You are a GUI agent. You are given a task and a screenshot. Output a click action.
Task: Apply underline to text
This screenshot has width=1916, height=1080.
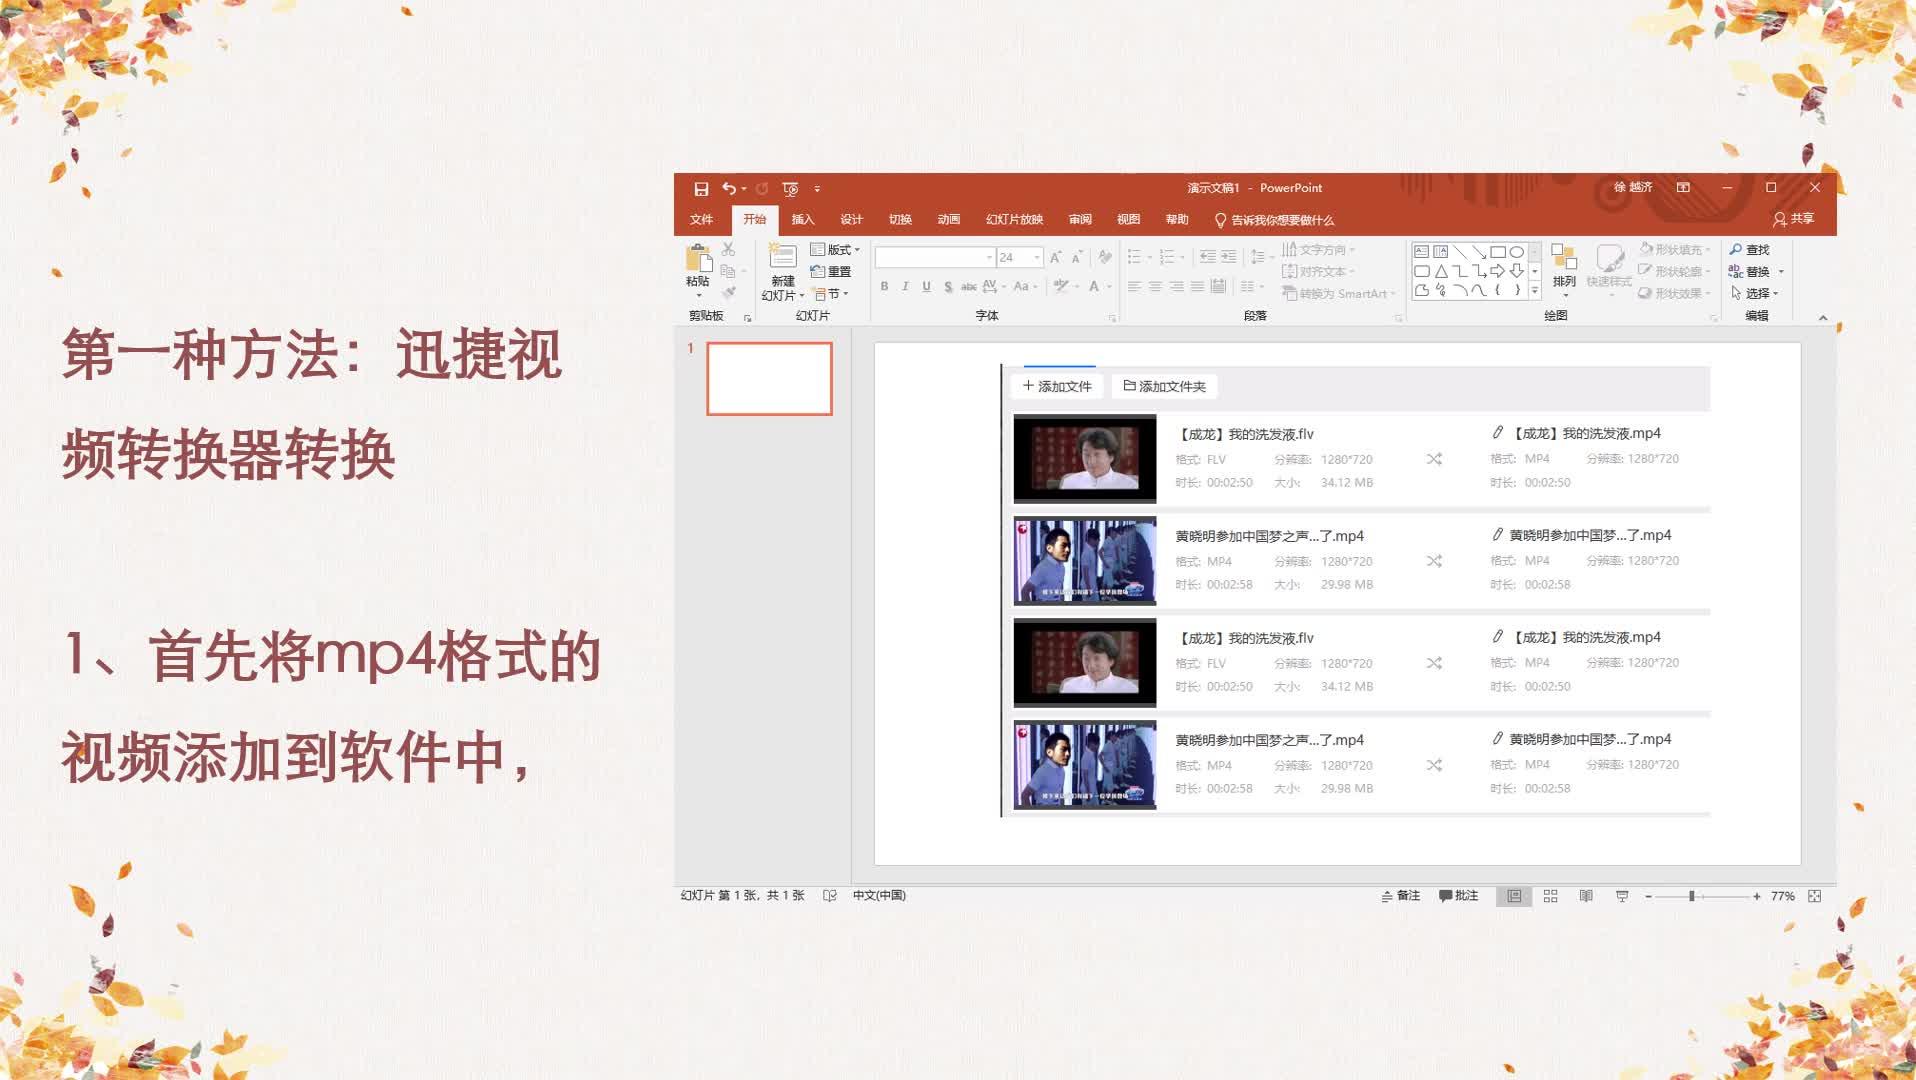click(x=927, y=287)
